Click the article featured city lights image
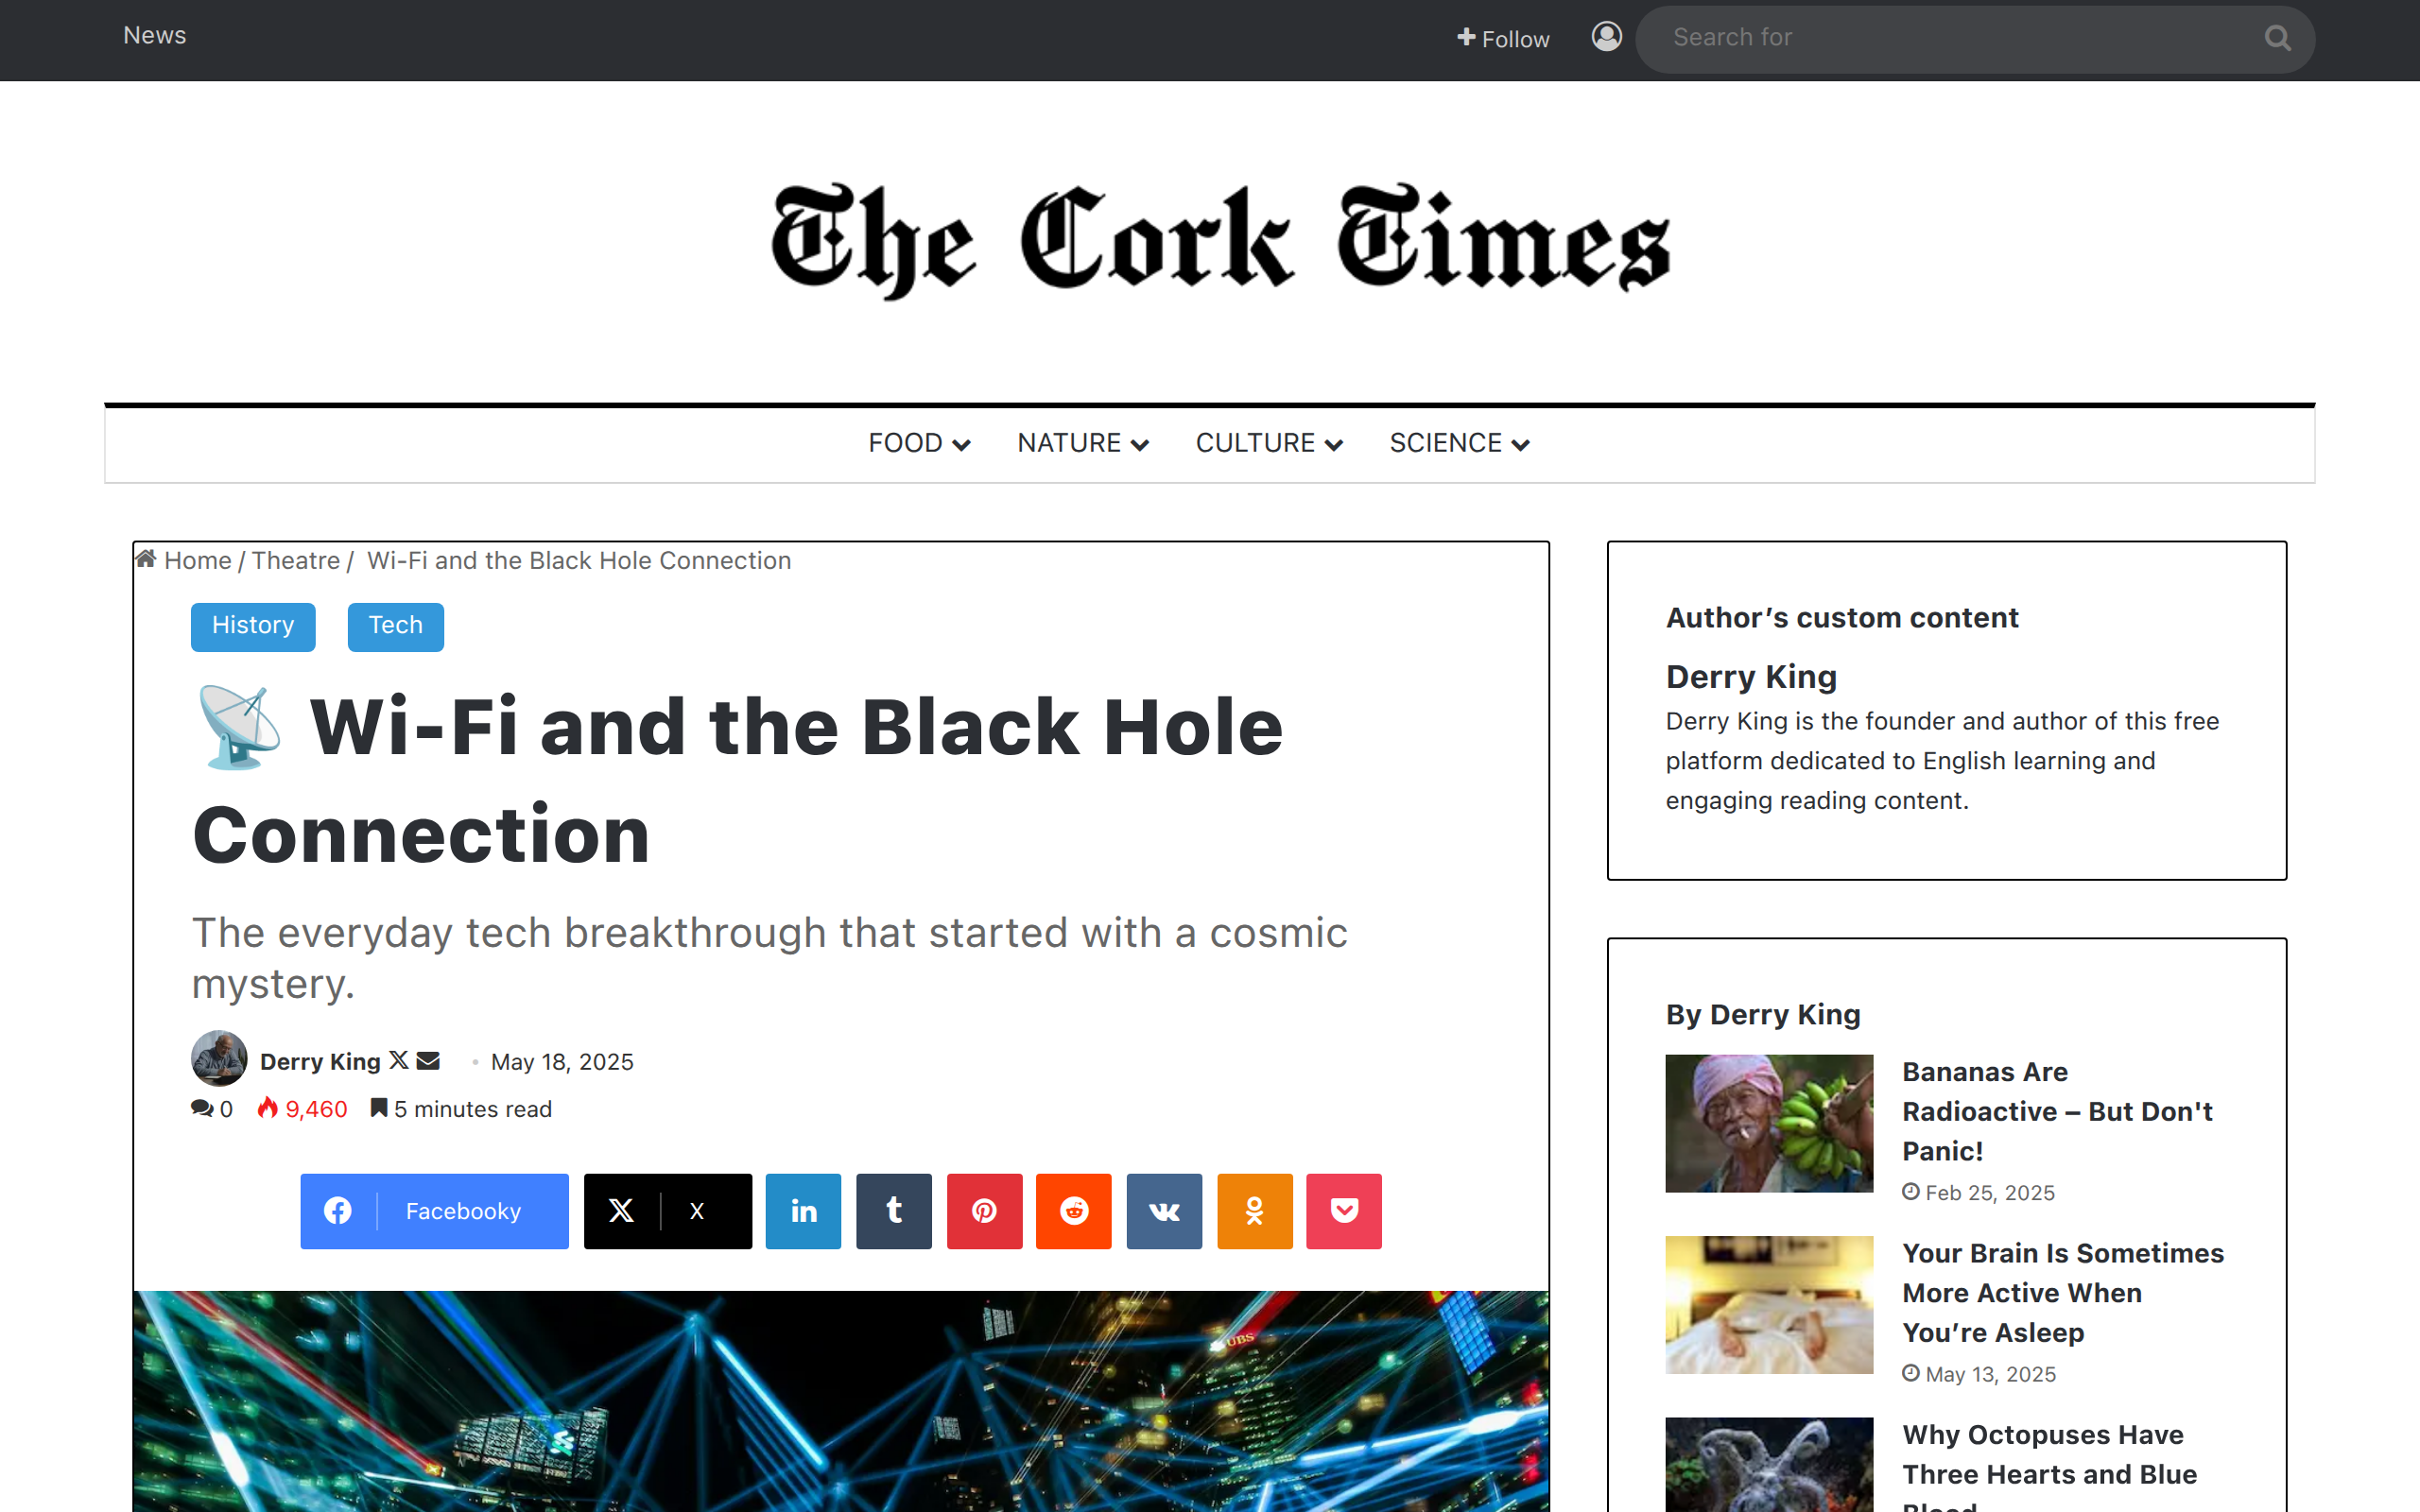 841,1401
